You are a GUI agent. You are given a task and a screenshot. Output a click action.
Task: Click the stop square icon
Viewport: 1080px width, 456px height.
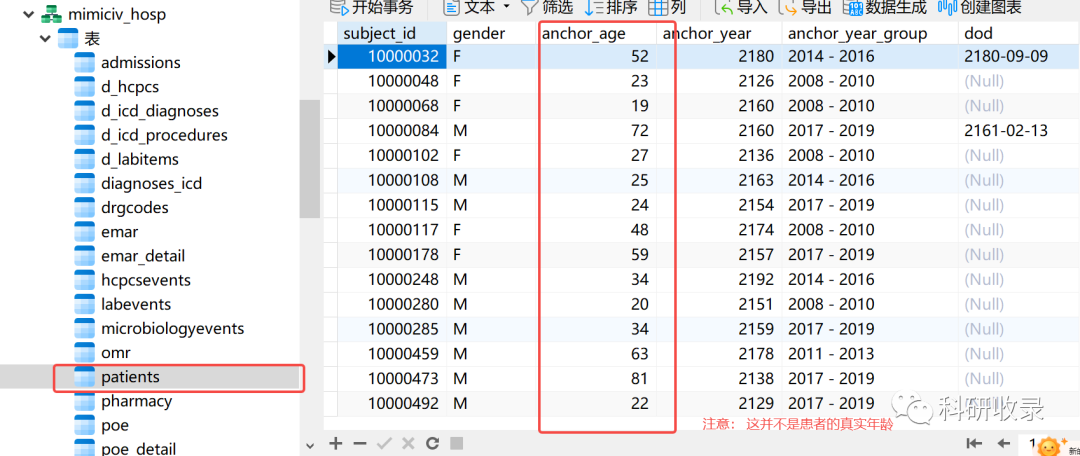click(456, 443)
